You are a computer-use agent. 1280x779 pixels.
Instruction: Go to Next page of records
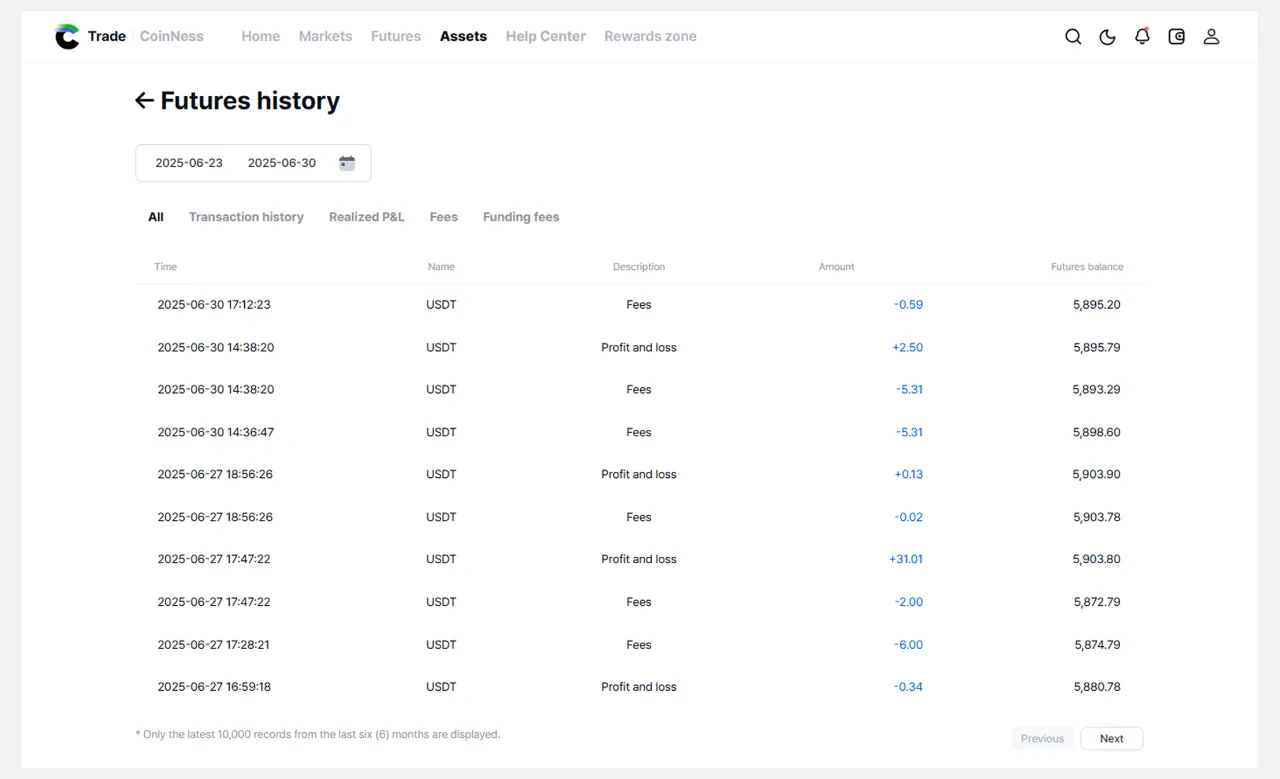[1111, 739]
